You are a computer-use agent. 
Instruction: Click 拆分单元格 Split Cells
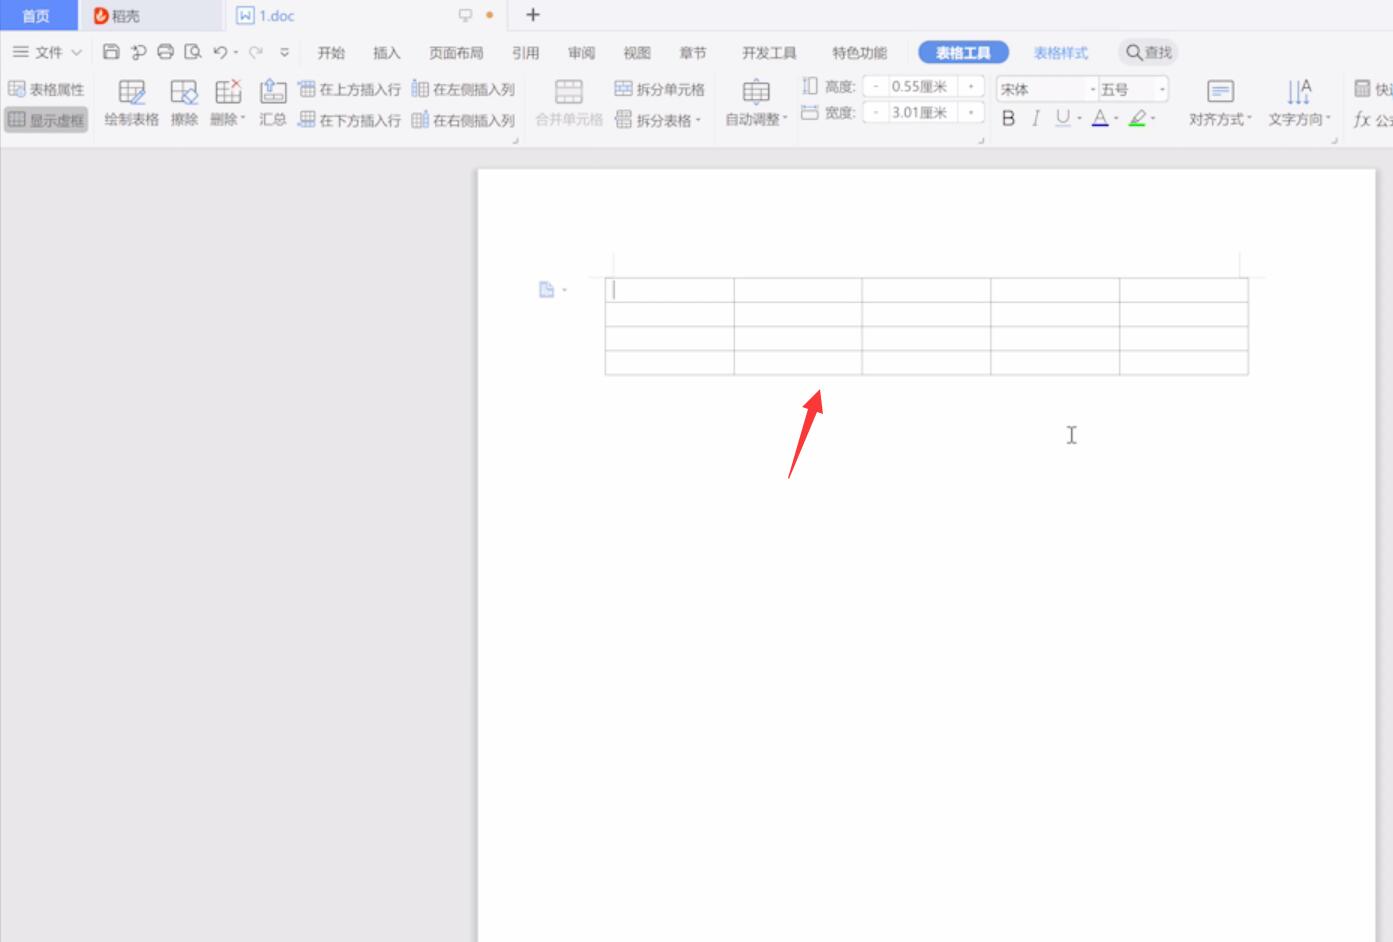click(x=660, y=89)
